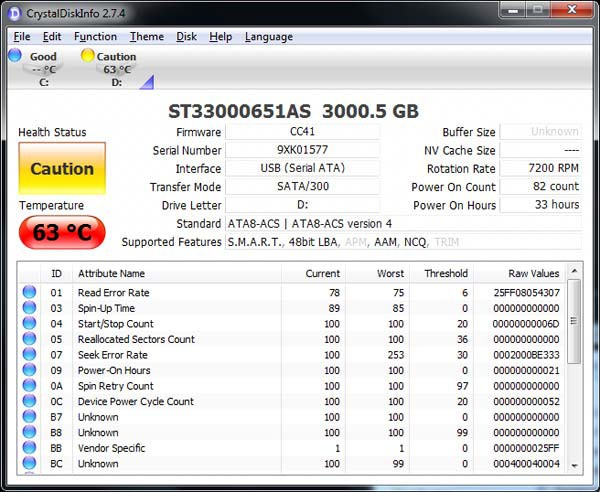Select the Spin Retry Count row name

116,386
